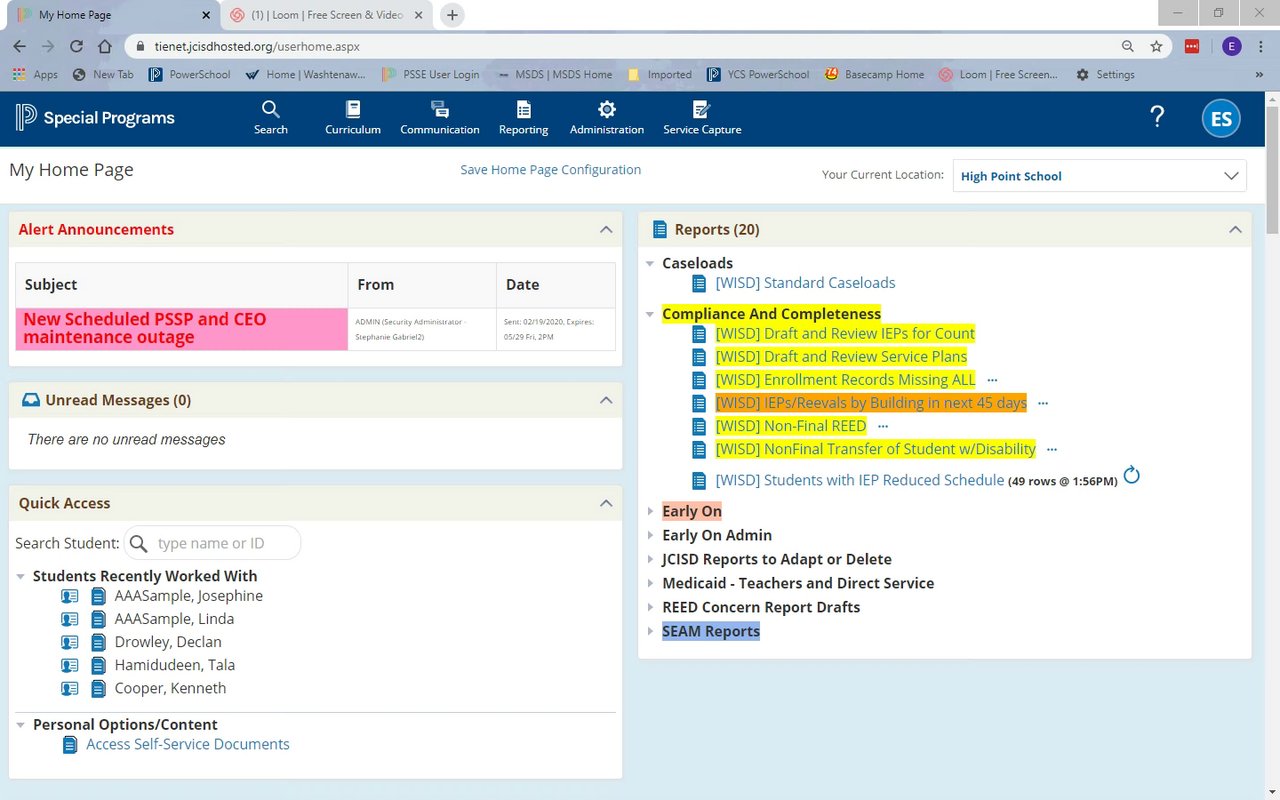The height and width of the screenshot is (800, 1280).
Task: Click the zoom magnifier in address bar
Action: tap(1128, 46)
